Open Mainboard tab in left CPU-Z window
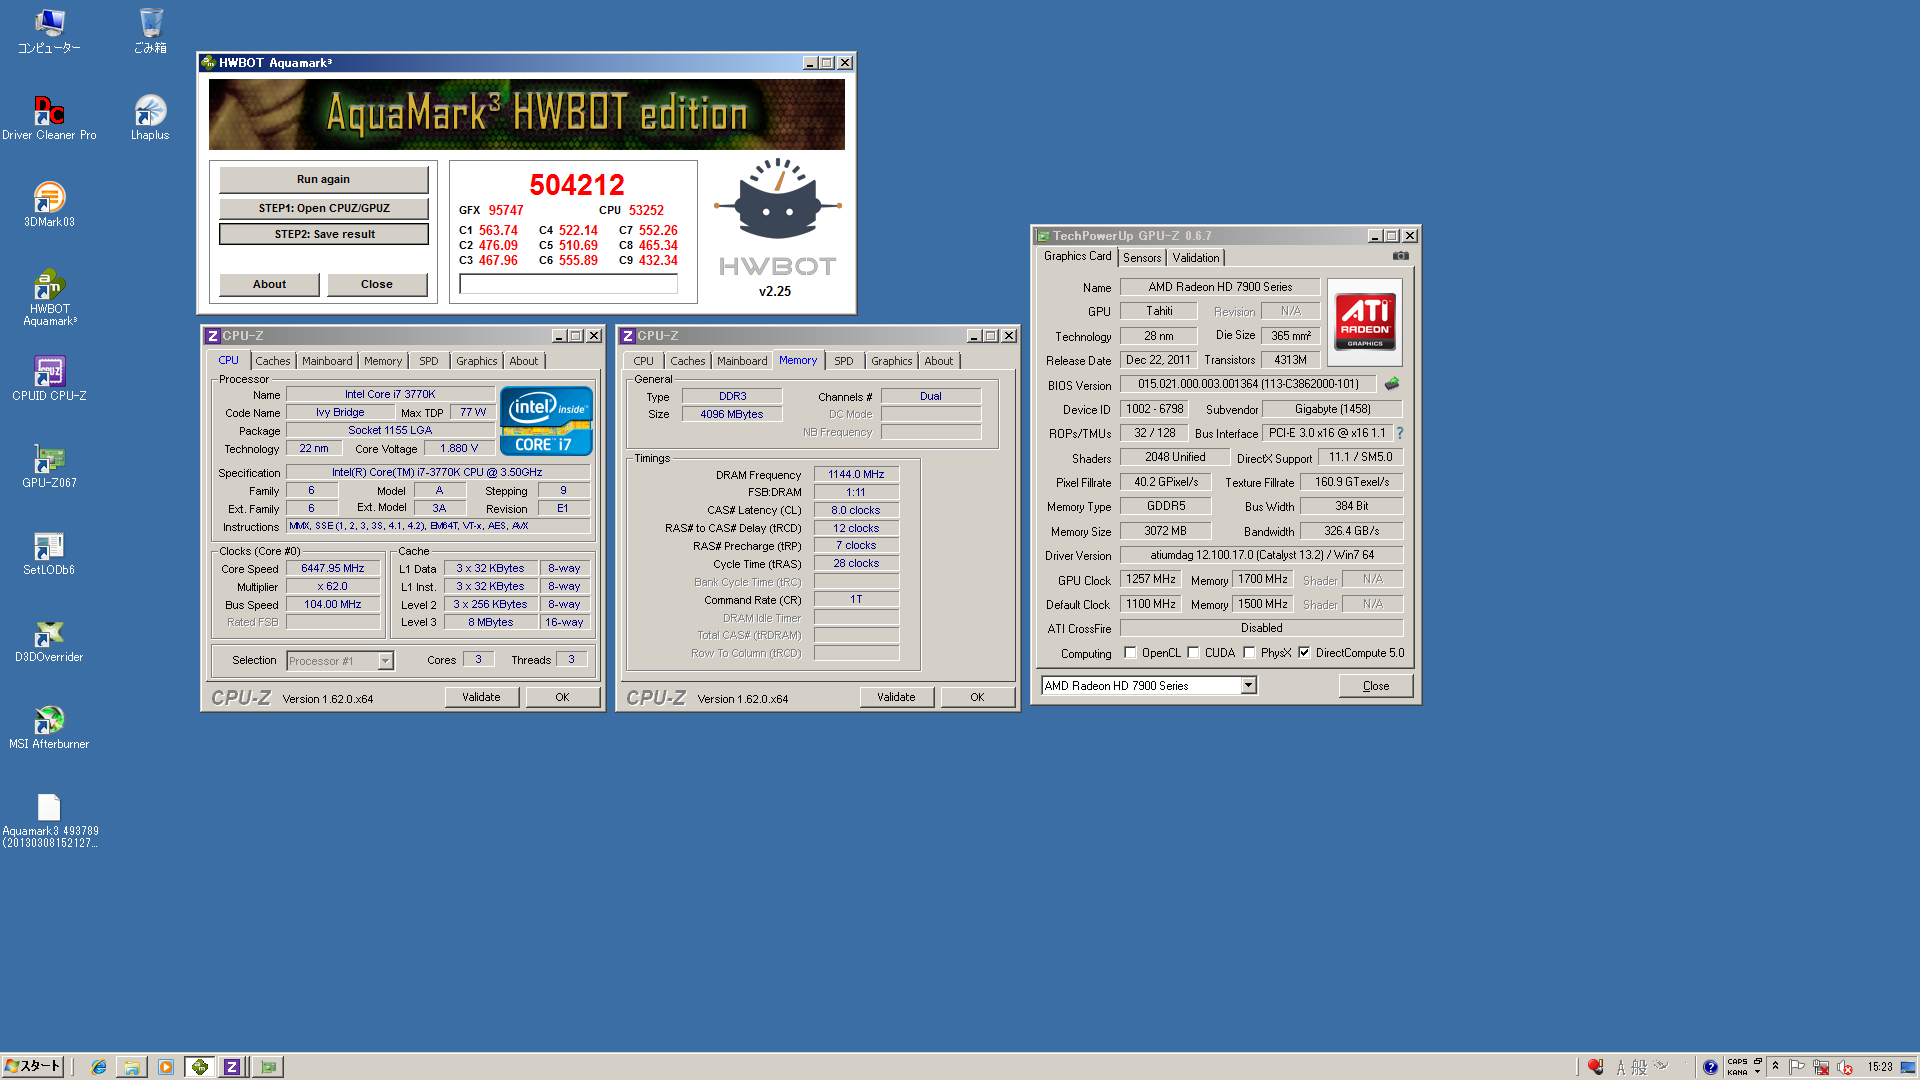Screen dimensions: 1920x1080 tap(327, 361)
